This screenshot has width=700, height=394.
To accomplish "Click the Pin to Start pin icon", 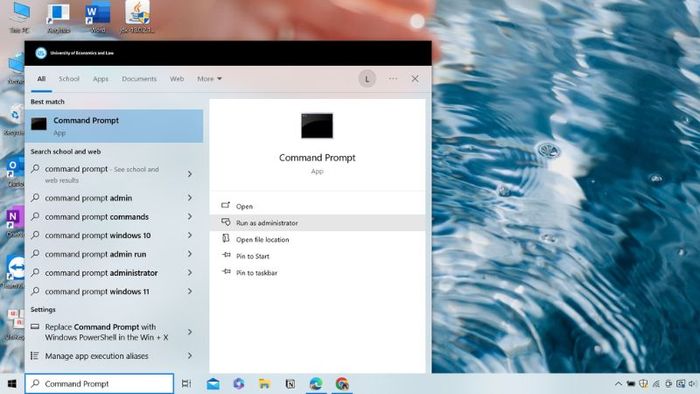I will (x=226, y=255).
